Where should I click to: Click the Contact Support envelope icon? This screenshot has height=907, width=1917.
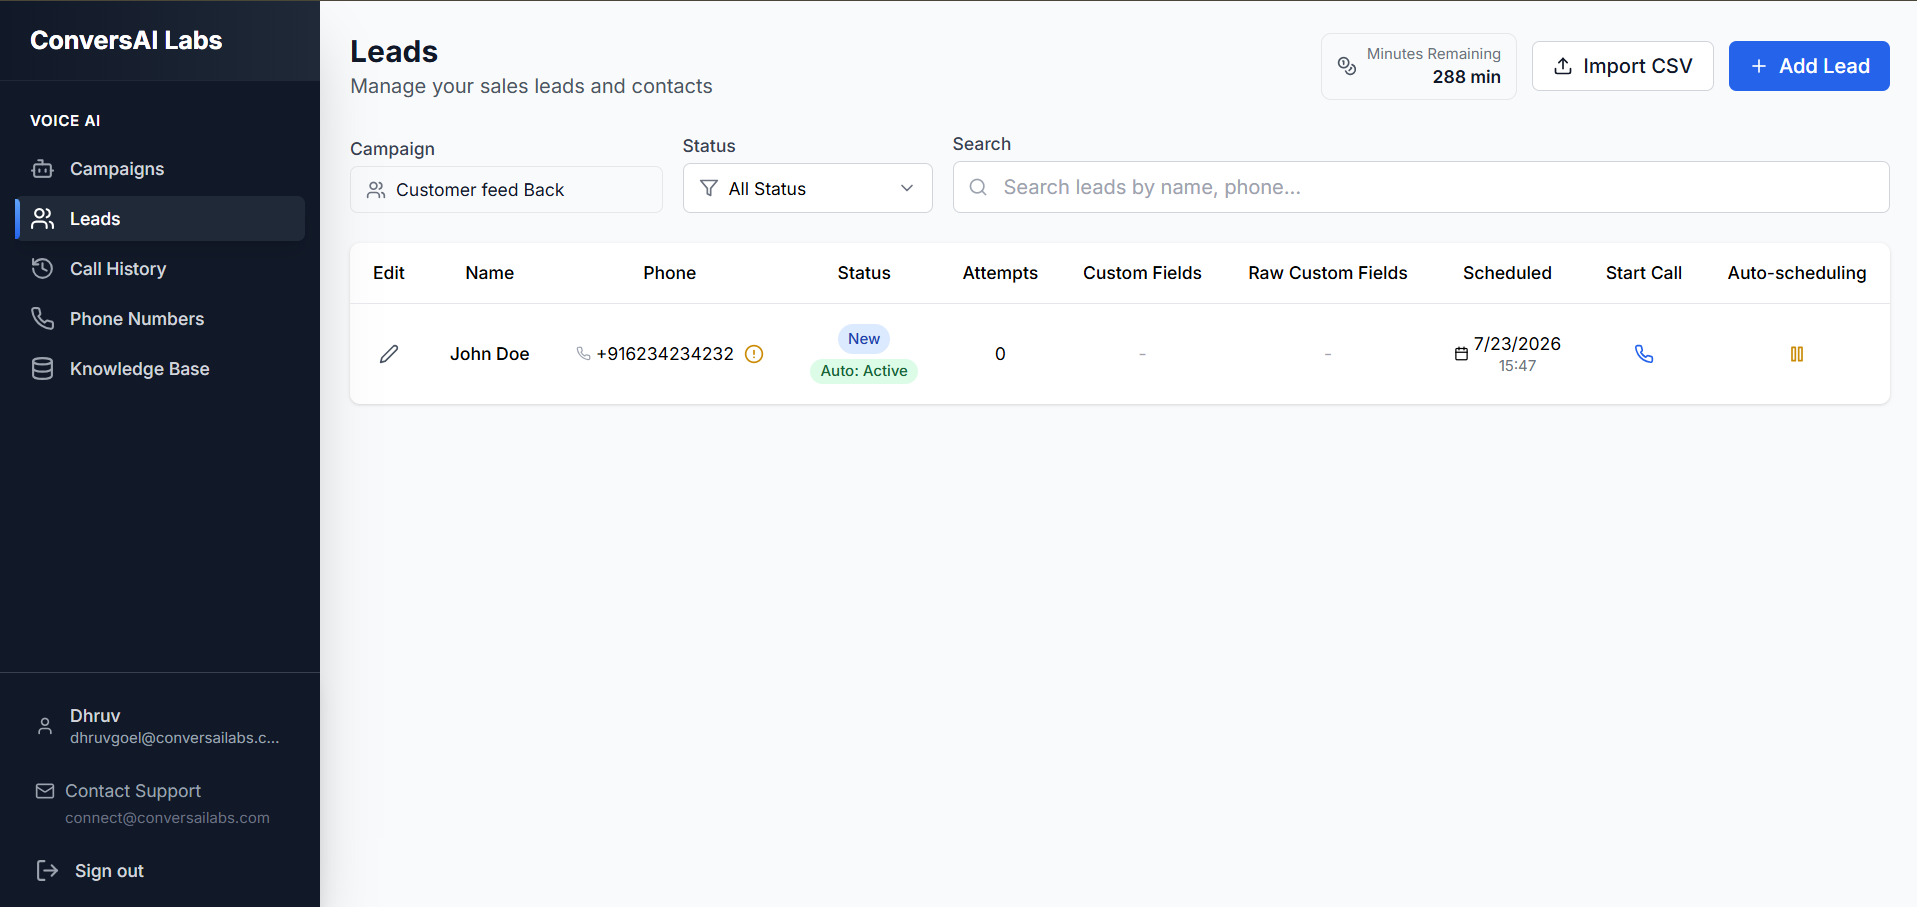tap(45, 791)
